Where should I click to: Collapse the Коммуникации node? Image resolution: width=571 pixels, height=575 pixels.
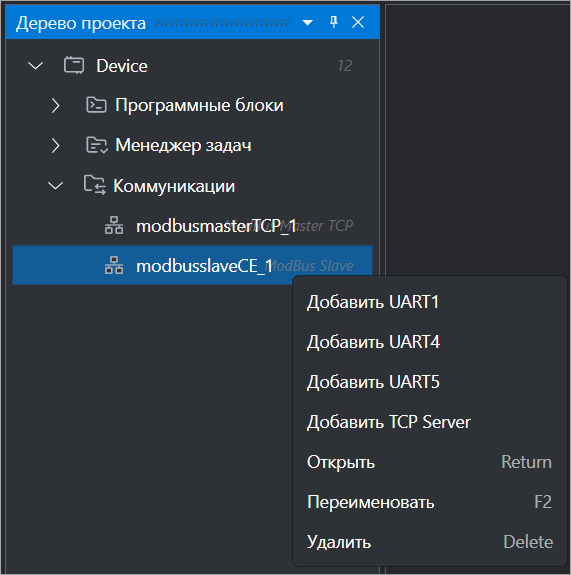tap(55, 186)
